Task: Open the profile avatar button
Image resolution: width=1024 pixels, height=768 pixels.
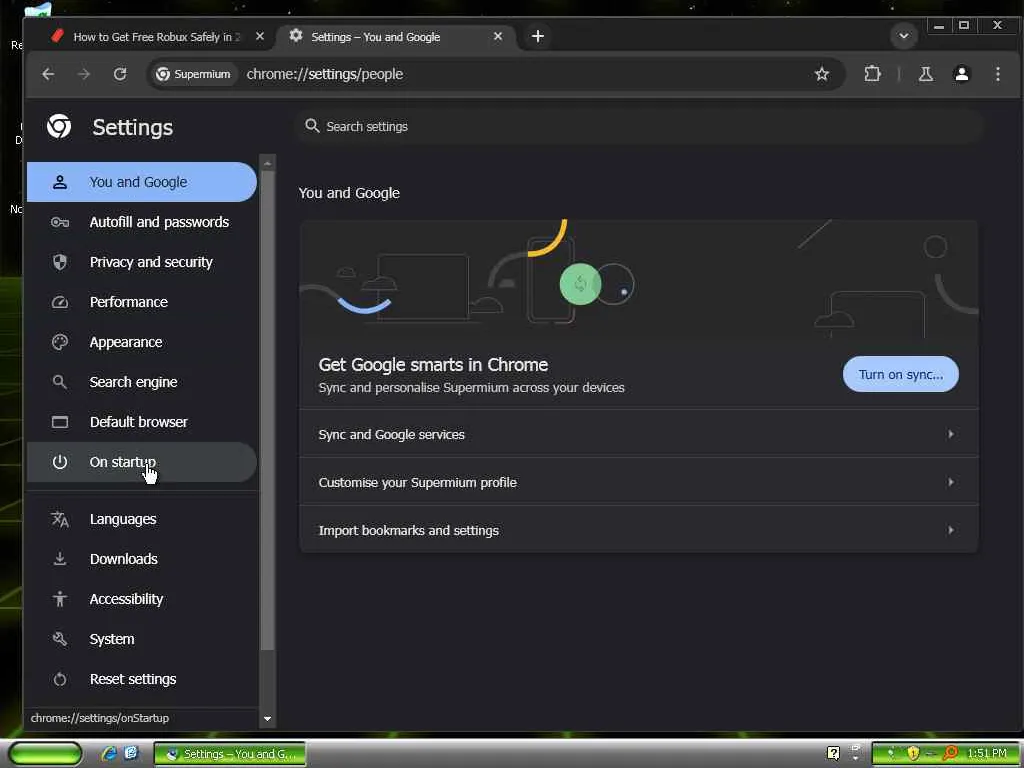Action: click(961, 74)
